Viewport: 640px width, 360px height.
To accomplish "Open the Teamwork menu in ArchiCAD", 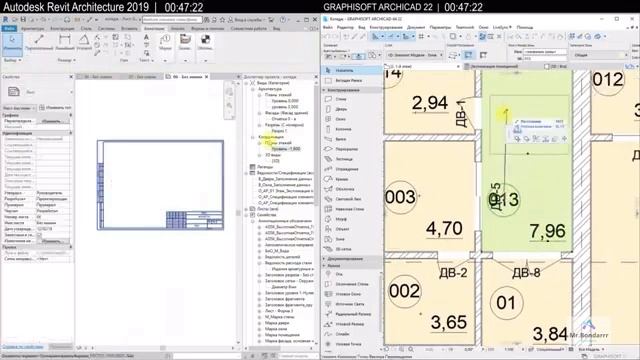I will 464,27.
